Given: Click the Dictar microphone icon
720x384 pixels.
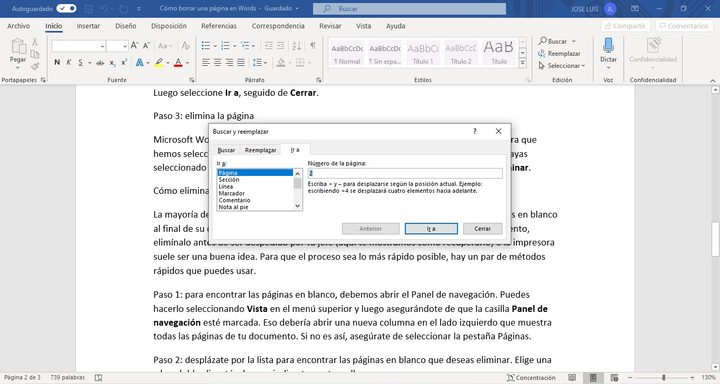Looking at the screenshot, I should tap(608, 46).
